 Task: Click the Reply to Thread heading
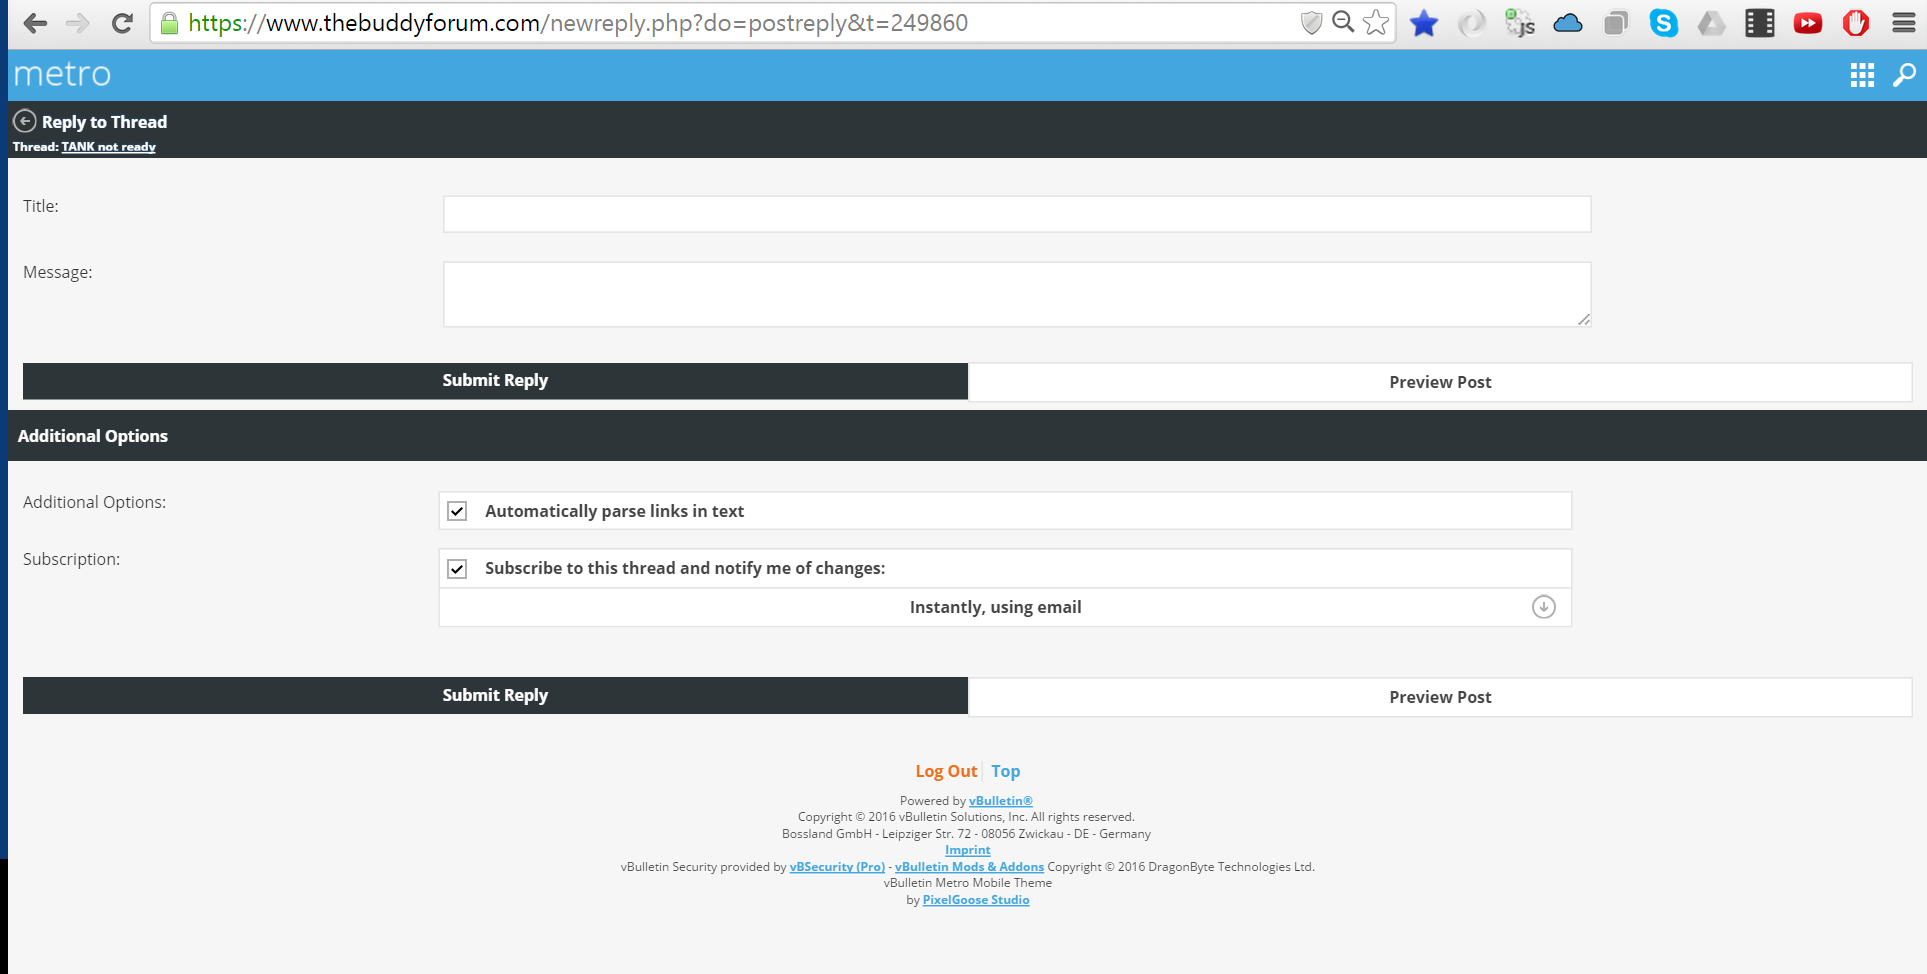[104, 122]
